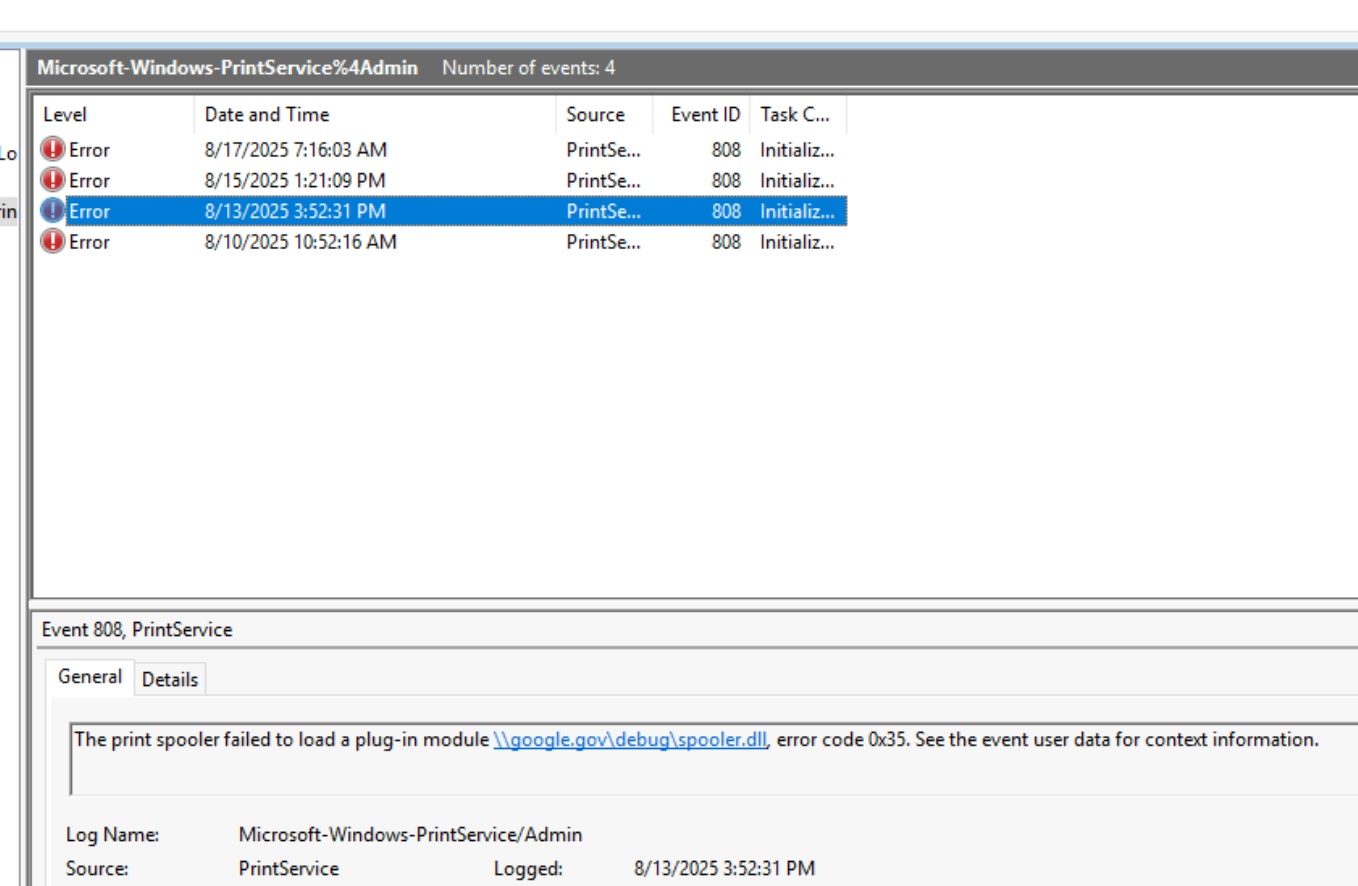Click Event ID 808 in the 8/10/2025 row
The width and height of the screenshot is (1358, 886).
pos(726,241)
